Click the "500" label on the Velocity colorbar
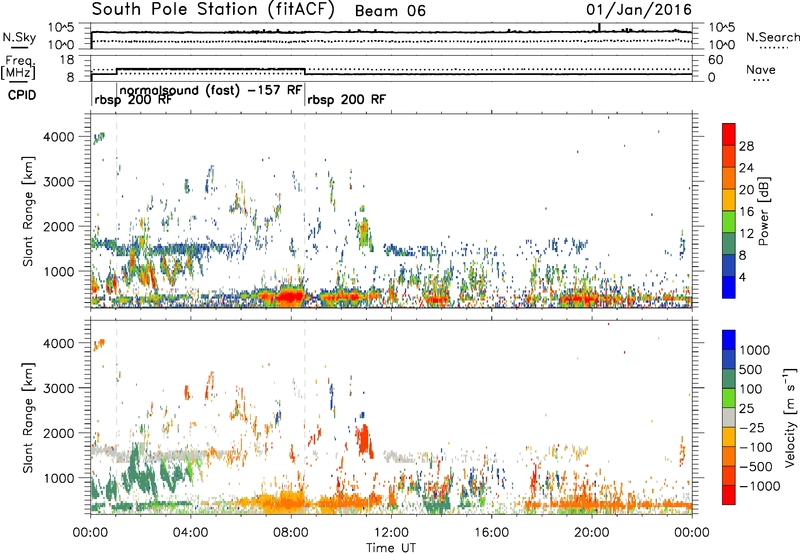 point(751,370)
